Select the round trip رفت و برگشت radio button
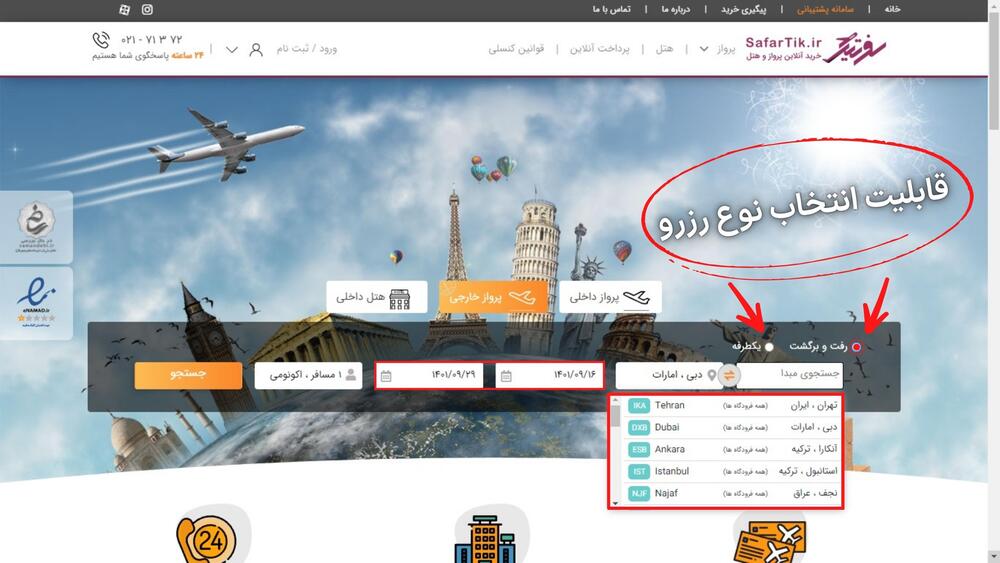Viewport: 1000px width, 563px height. pos(856,347)
